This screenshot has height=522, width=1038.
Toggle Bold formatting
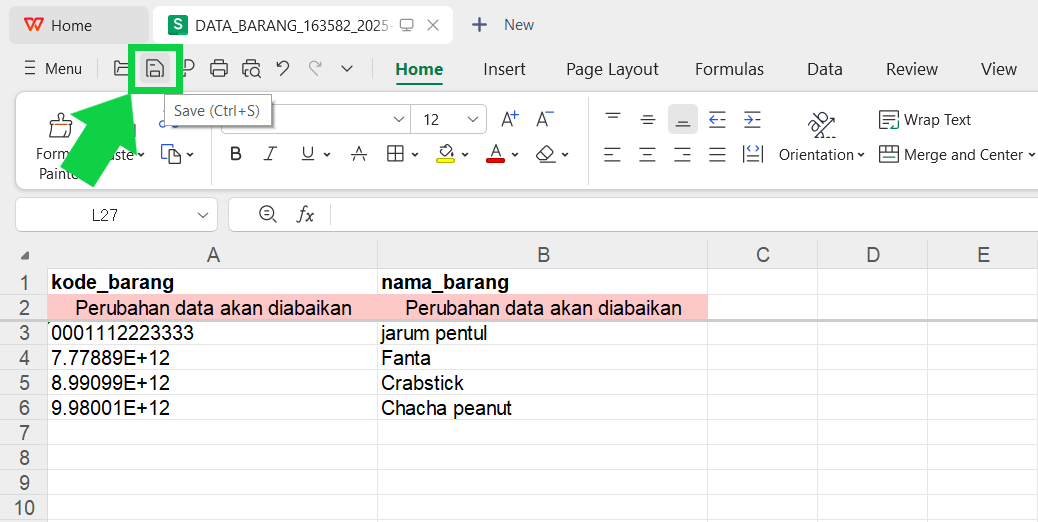(235, 154)
